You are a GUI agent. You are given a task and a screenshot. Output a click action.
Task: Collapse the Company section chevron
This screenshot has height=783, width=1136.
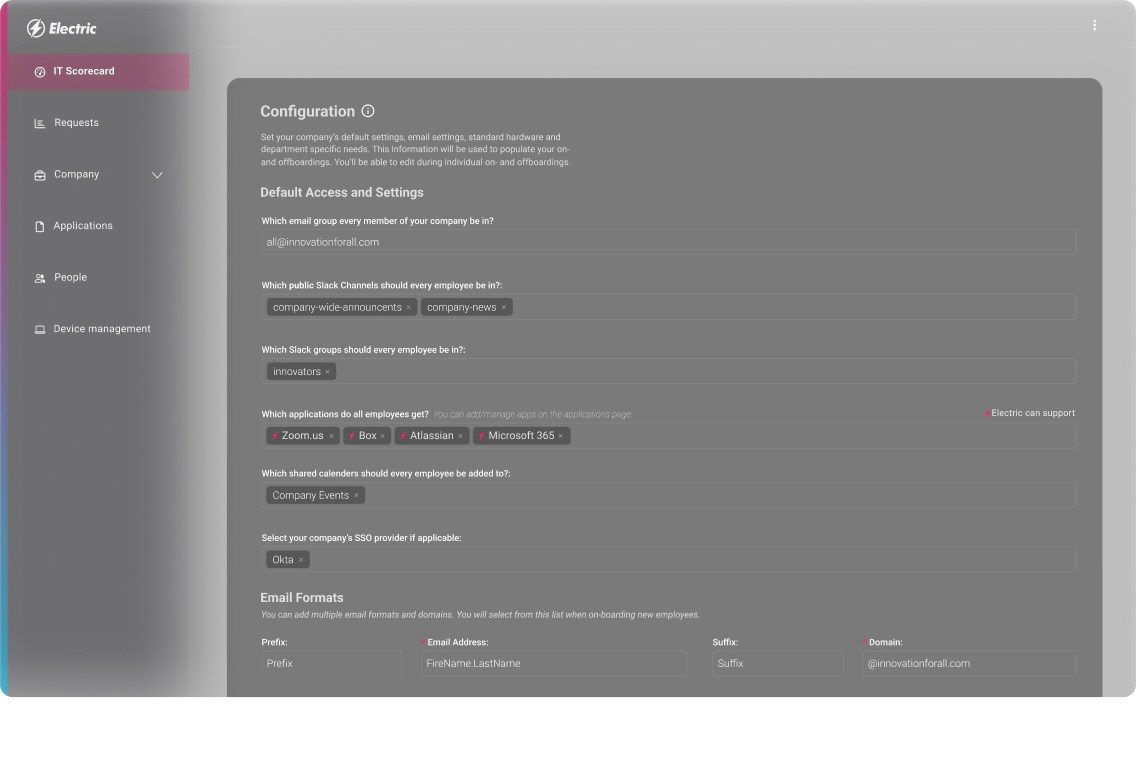pyautogui.click(x=157, y=174)
